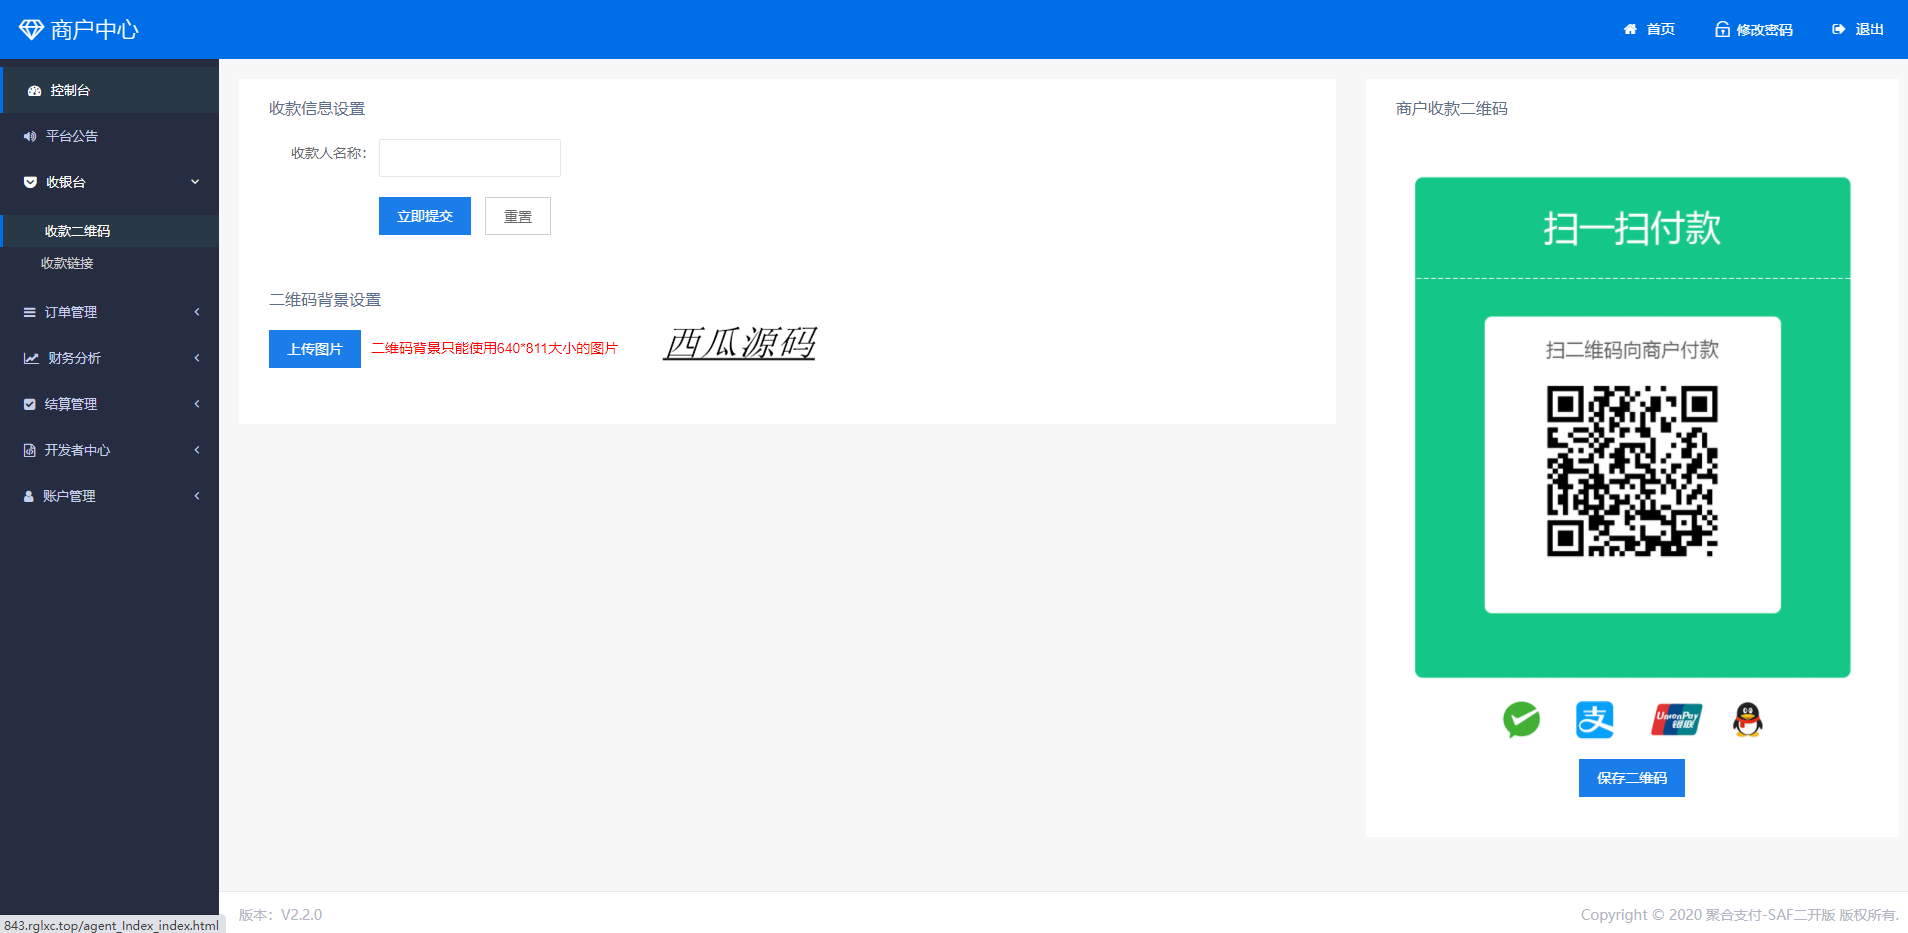This screenshot has height=933, width=1908.
Task: Click the 收款人名称 field label
Action: (x=329, y=153)
